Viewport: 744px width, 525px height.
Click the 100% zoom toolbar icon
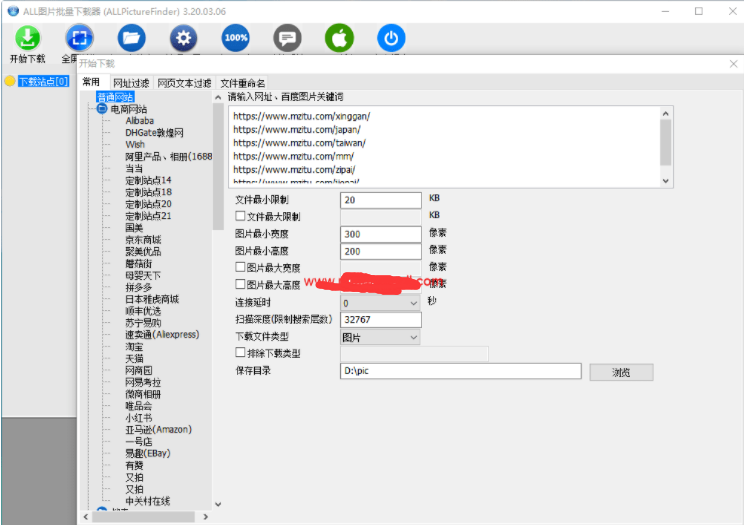235,38
